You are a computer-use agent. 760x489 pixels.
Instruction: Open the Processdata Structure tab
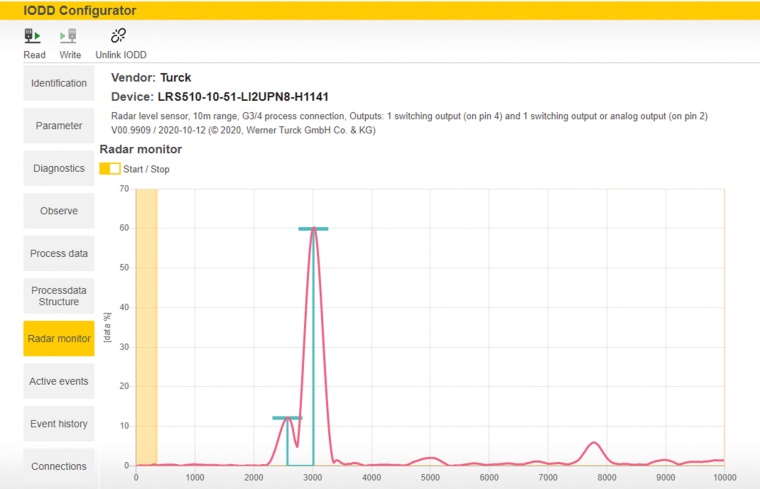59,295
